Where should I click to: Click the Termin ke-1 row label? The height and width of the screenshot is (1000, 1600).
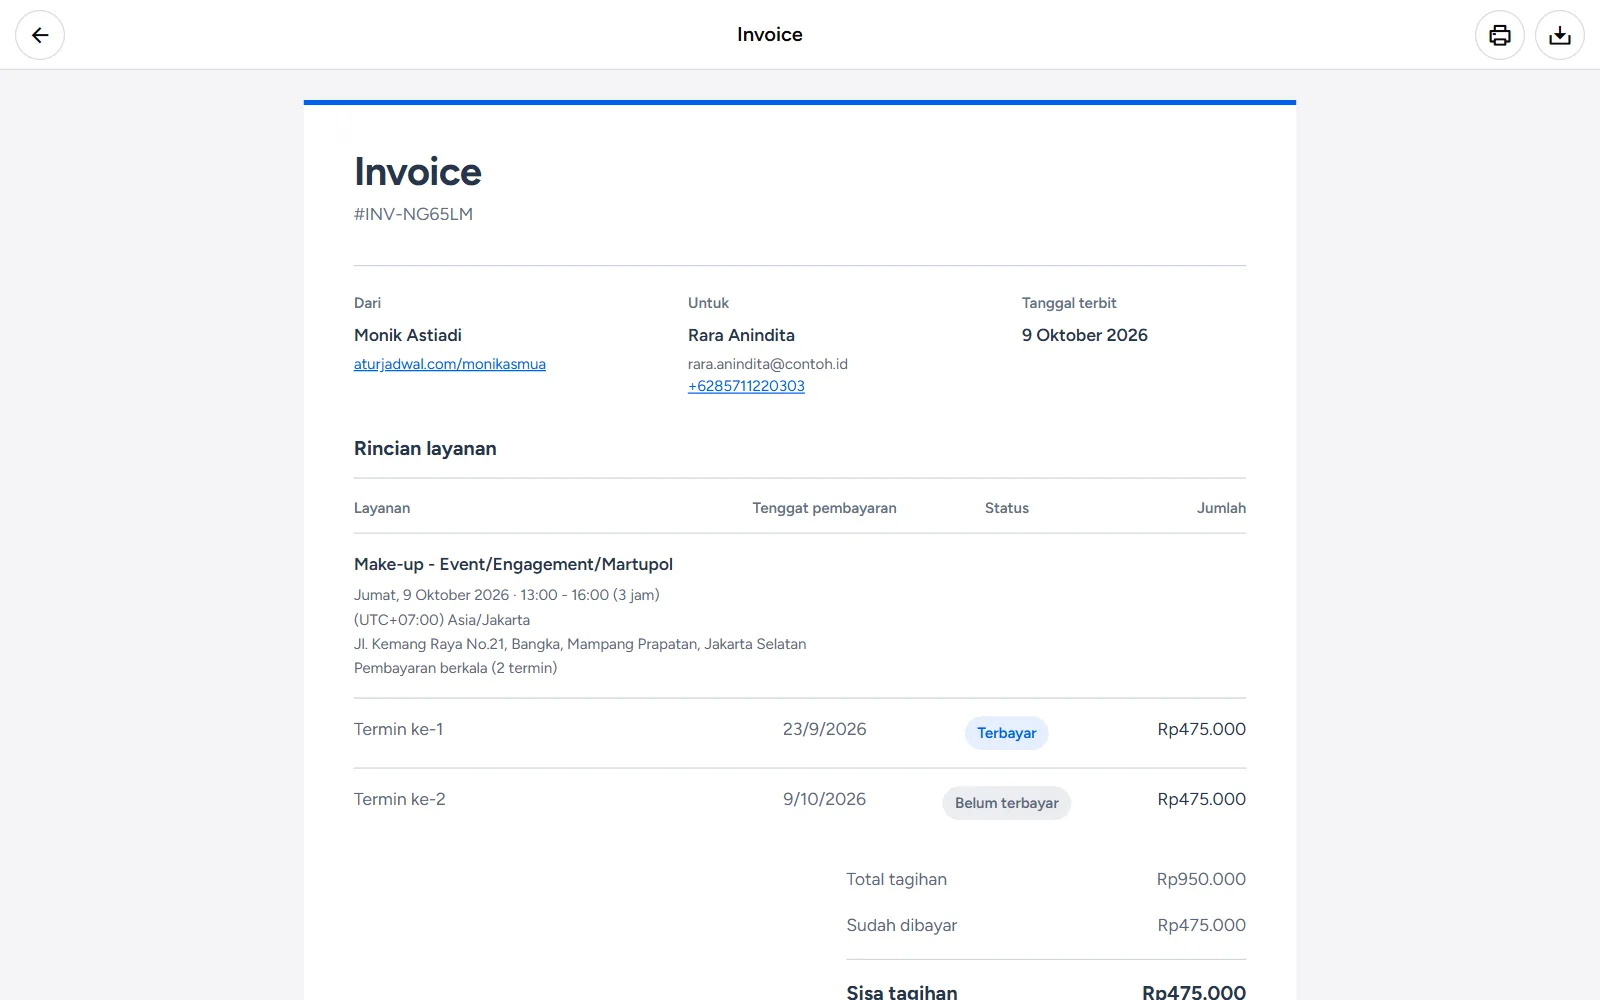(x=399, y=729)
